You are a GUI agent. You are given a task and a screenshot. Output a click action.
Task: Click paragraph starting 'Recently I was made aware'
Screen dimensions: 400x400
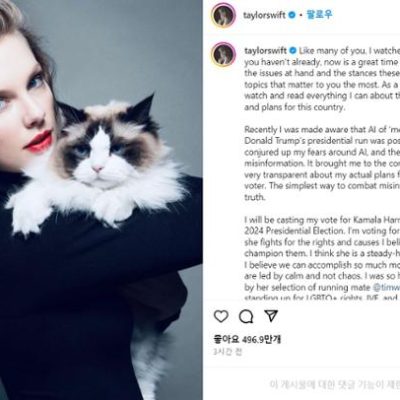(x=322, y=163)
